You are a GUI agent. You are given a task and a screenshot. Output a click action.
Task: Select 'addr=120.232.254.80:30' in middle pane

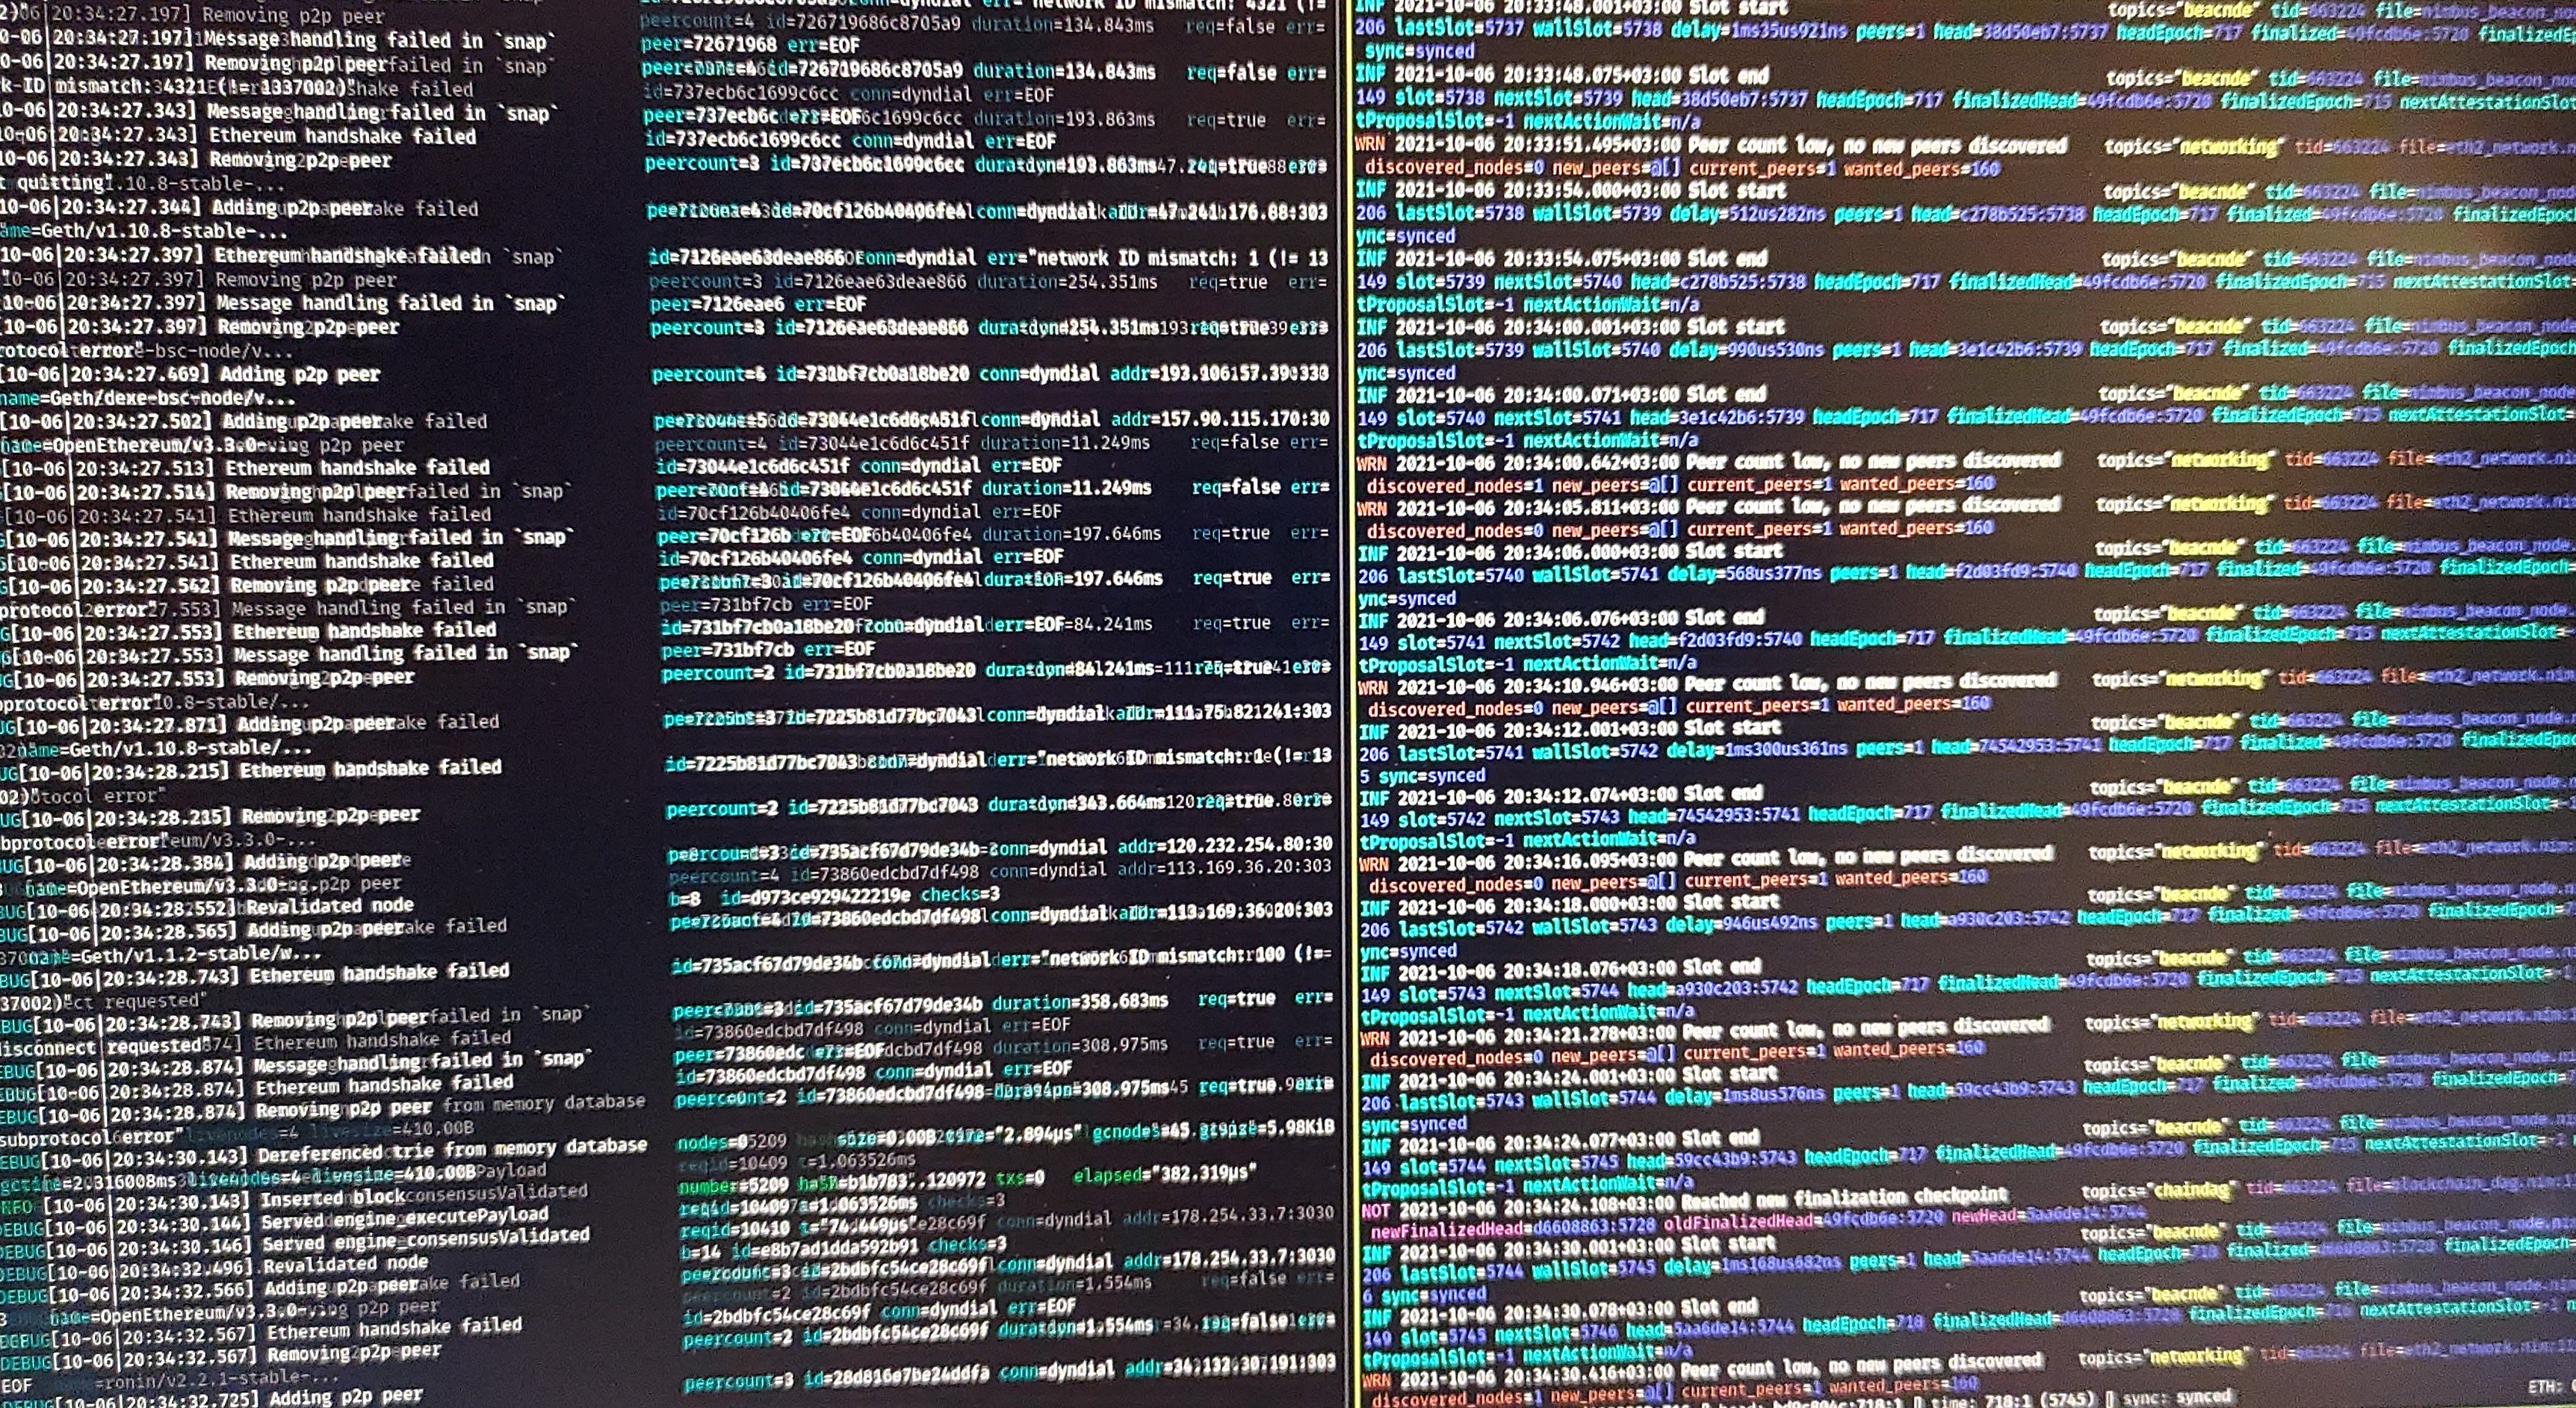(1224, 846)
